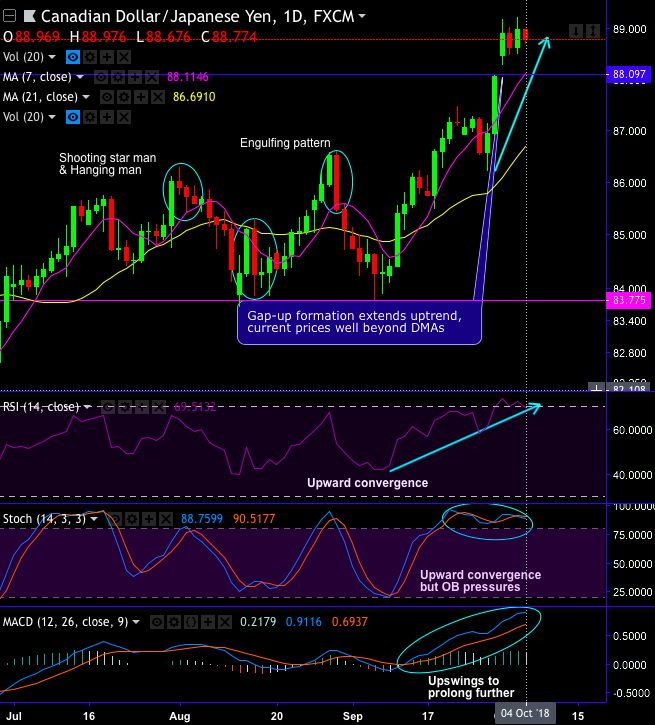Open MA (7, close) settings gear
Screen dimensions: 655x725
[118, 77]
